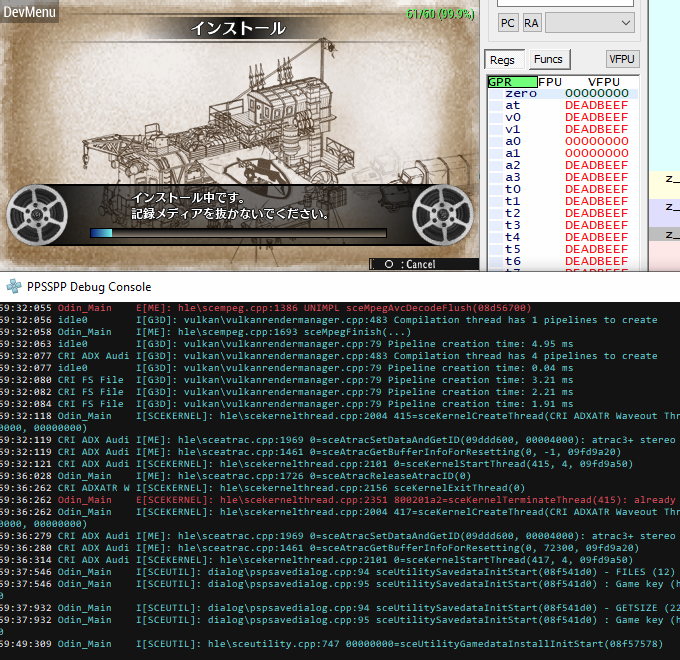Select the a0 register row
The width and height of the screenshot is (680, 660).
pyautogui.click(x=563, y=141)
